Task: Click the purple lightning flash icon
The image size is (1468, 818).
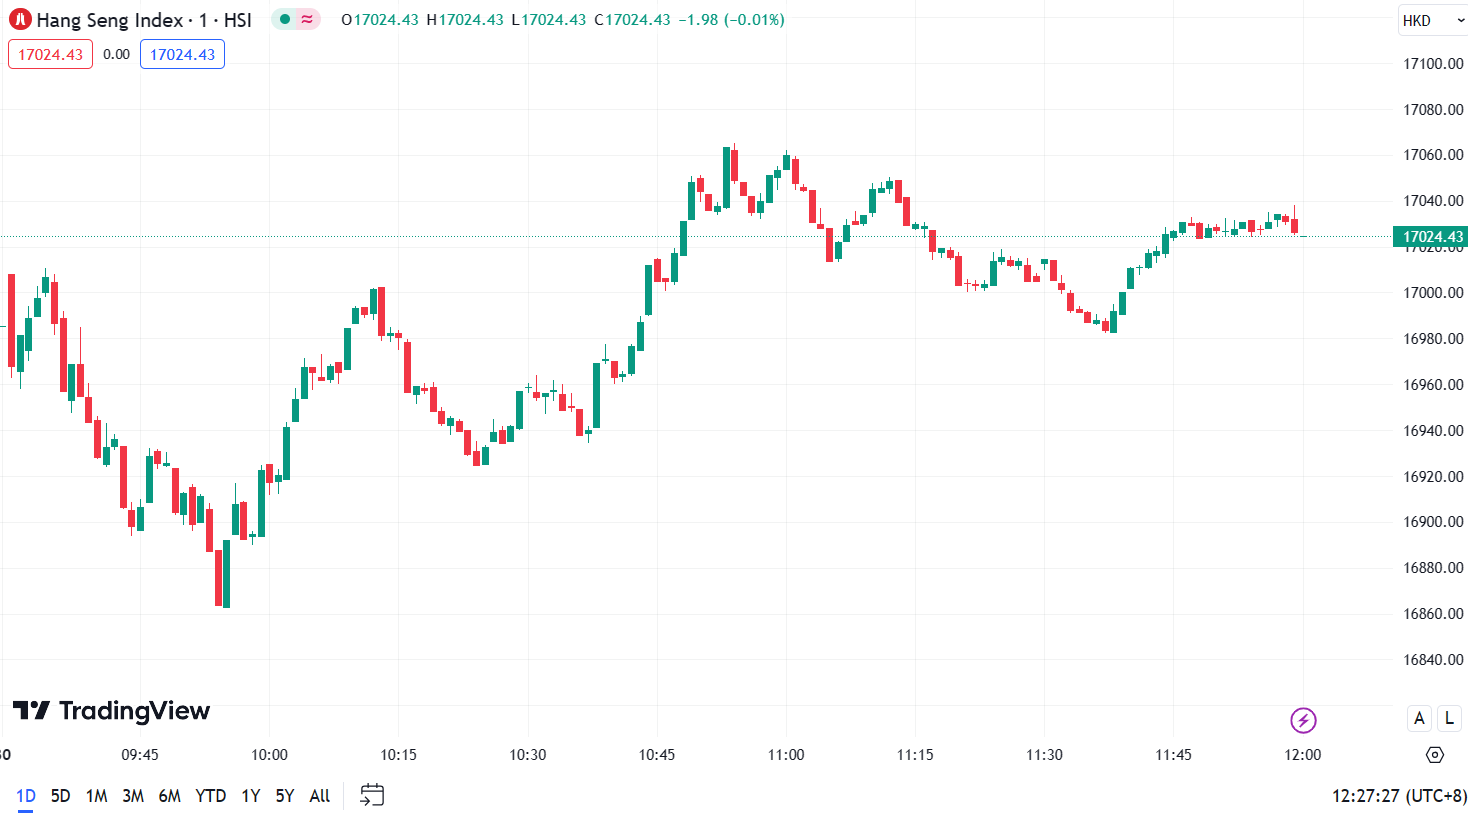Action: (x=1303, y=720)
